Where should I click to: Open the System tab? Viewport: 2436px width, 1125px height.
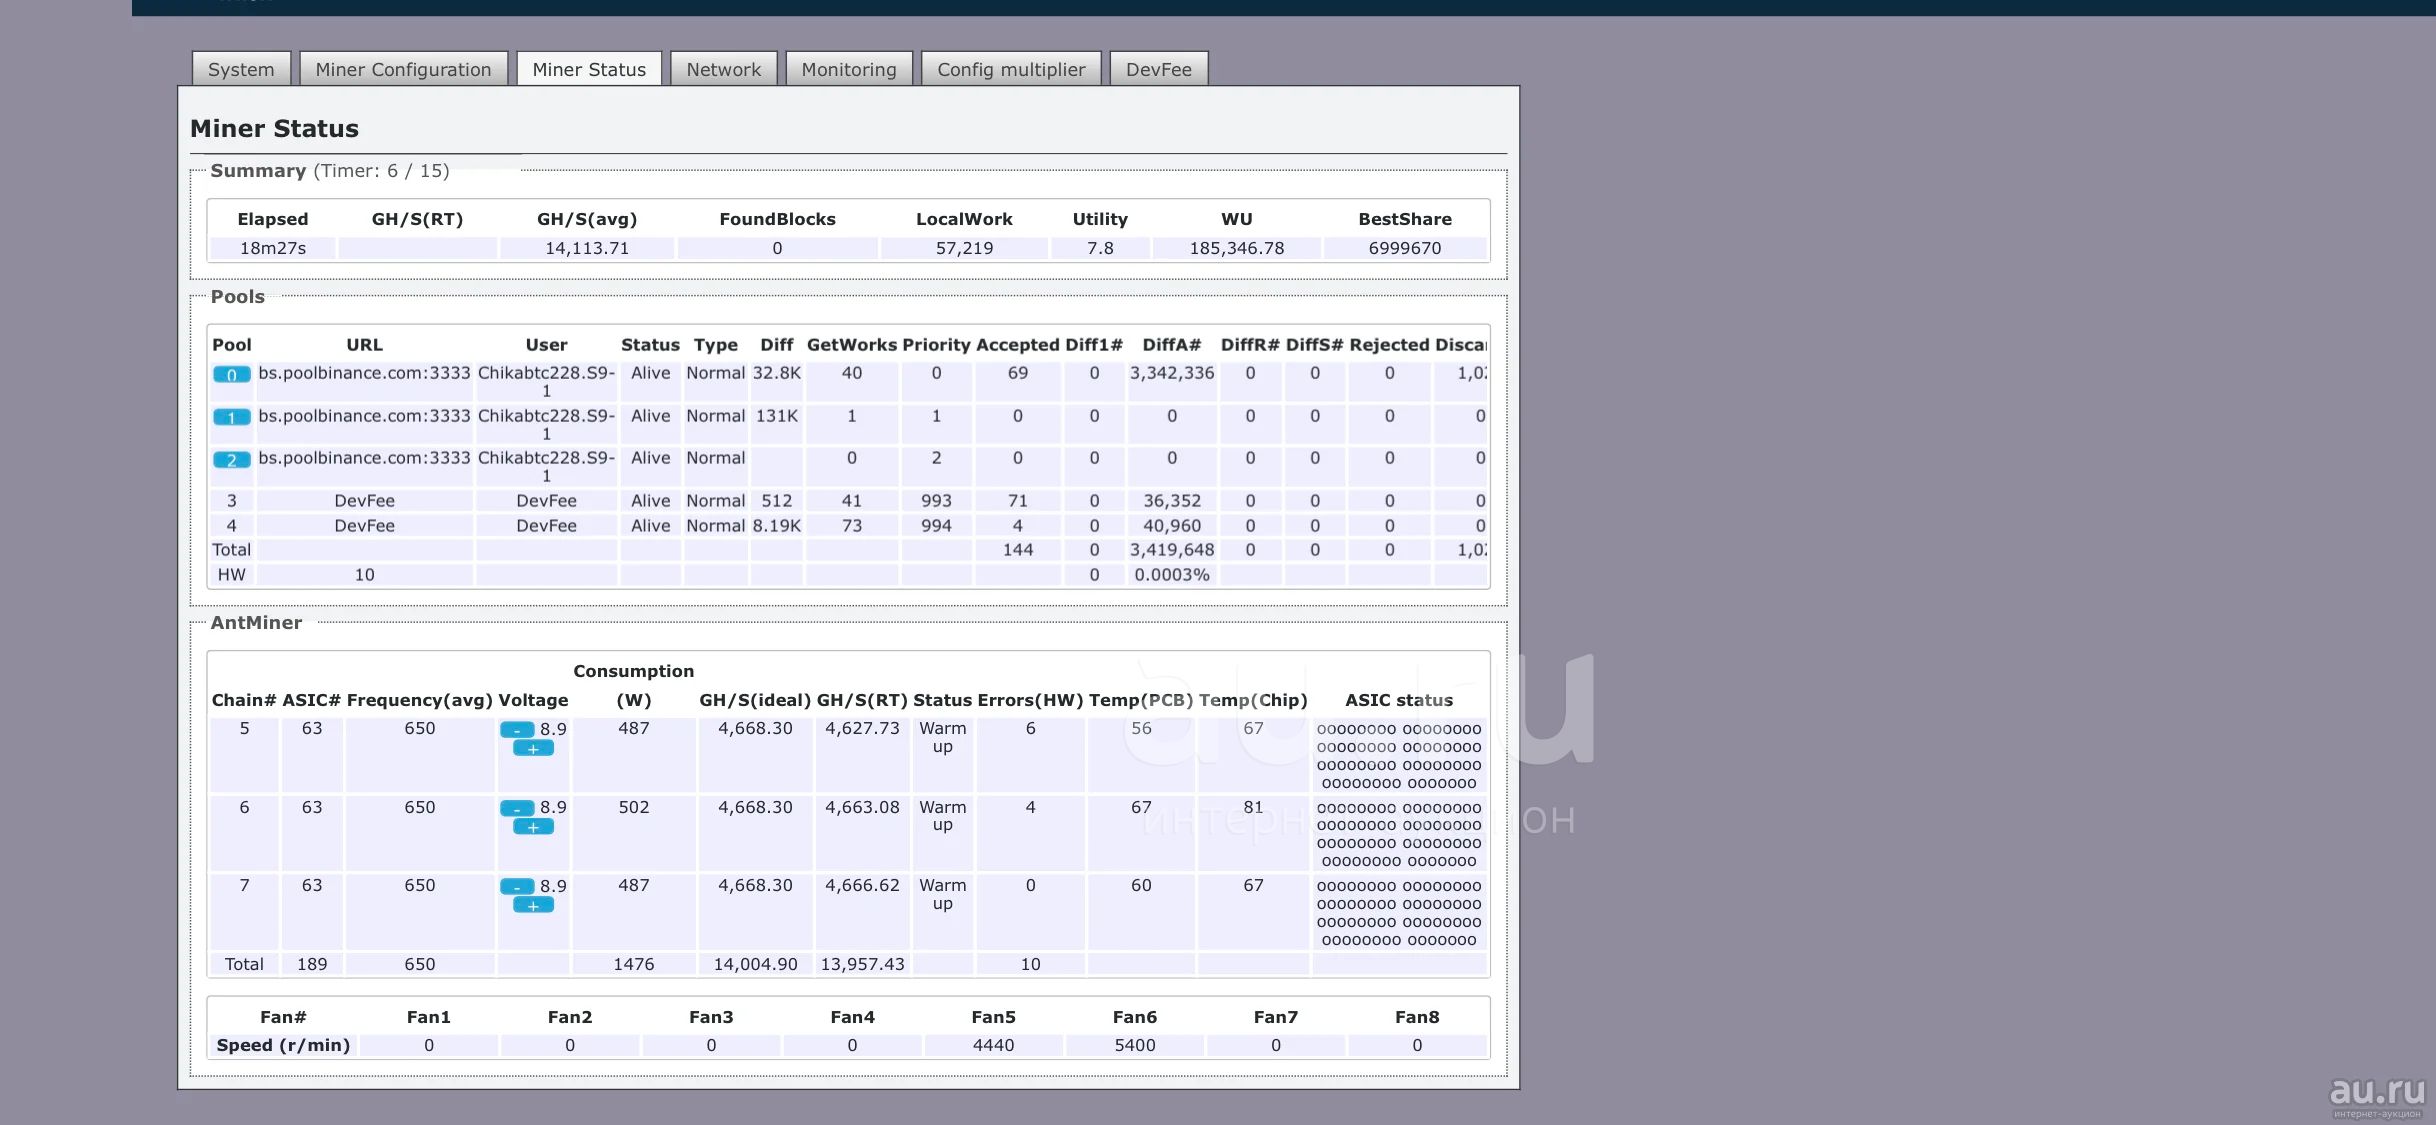(x=241, y=69)
